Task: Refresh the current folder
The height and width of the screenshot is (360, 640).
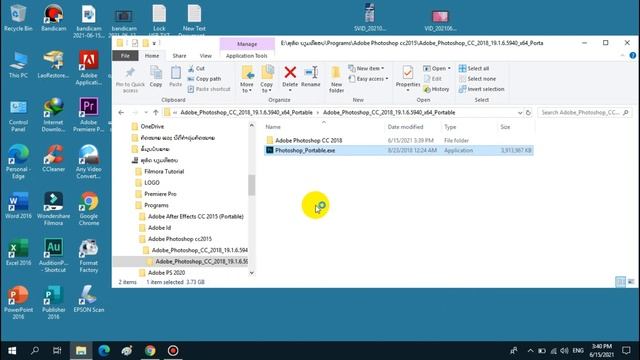Action: point(528,113)
